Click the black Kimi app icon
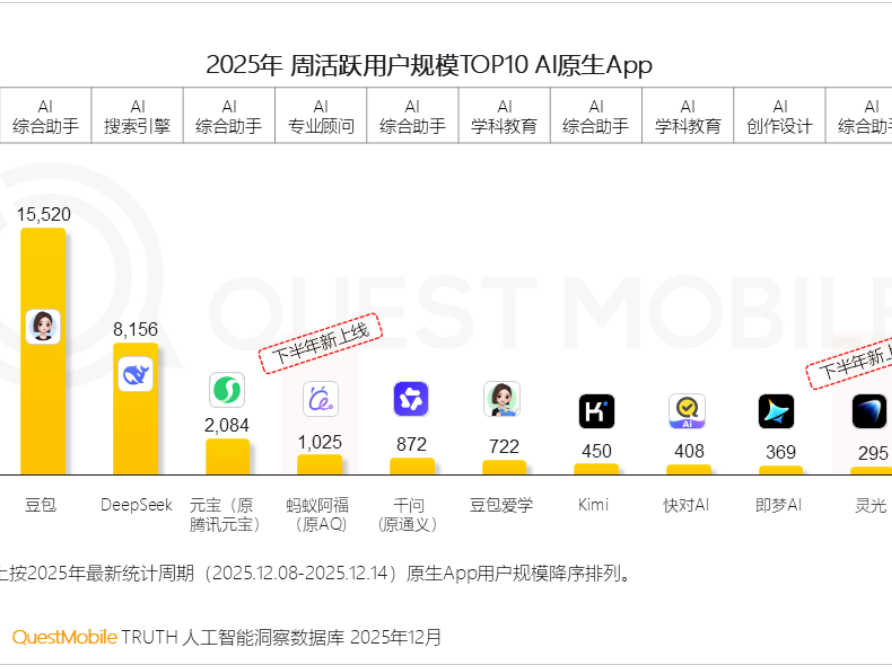Viewport: 892px width, 669px height. pos(596,410)
